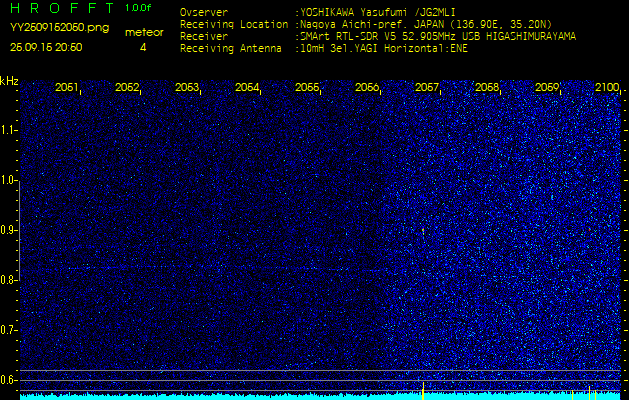Click the 0.8 frequency axis label
The width and height of the screenshot is (629, 400).
(8, 280)
